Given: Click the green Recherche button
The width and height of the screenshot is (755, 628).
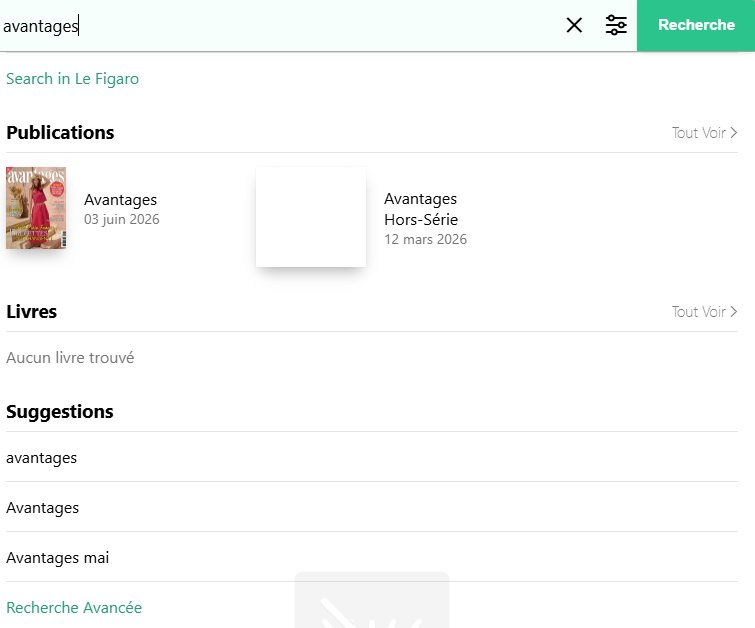Looking at the screenshot, I should [696, 25].
